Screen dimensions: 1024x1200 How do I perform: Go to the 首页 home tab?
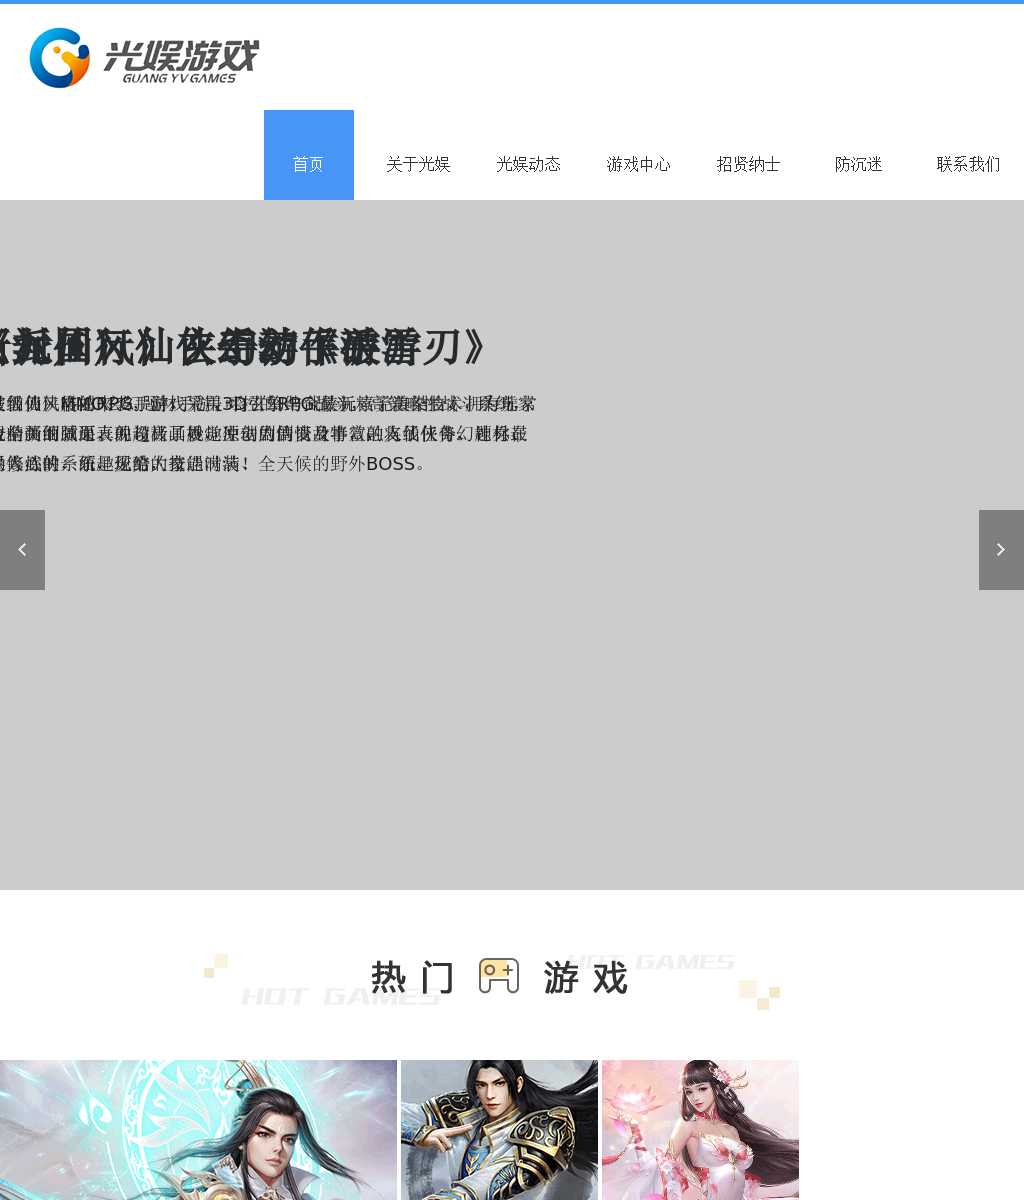(308, 164)
